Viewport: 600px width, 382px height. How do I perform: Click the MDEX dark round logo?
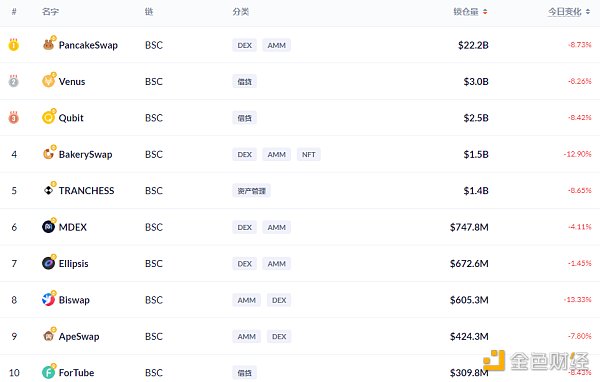[48, 227]
